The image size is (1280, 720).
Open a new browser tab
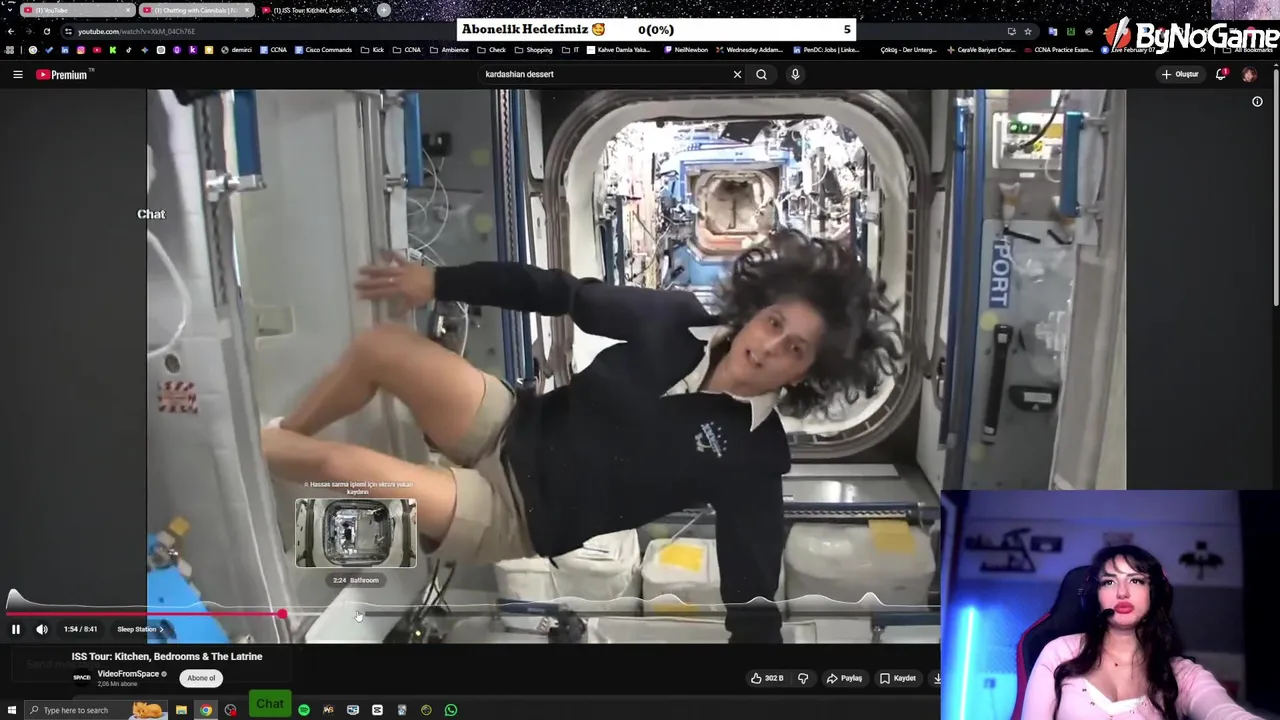point(383,10)
